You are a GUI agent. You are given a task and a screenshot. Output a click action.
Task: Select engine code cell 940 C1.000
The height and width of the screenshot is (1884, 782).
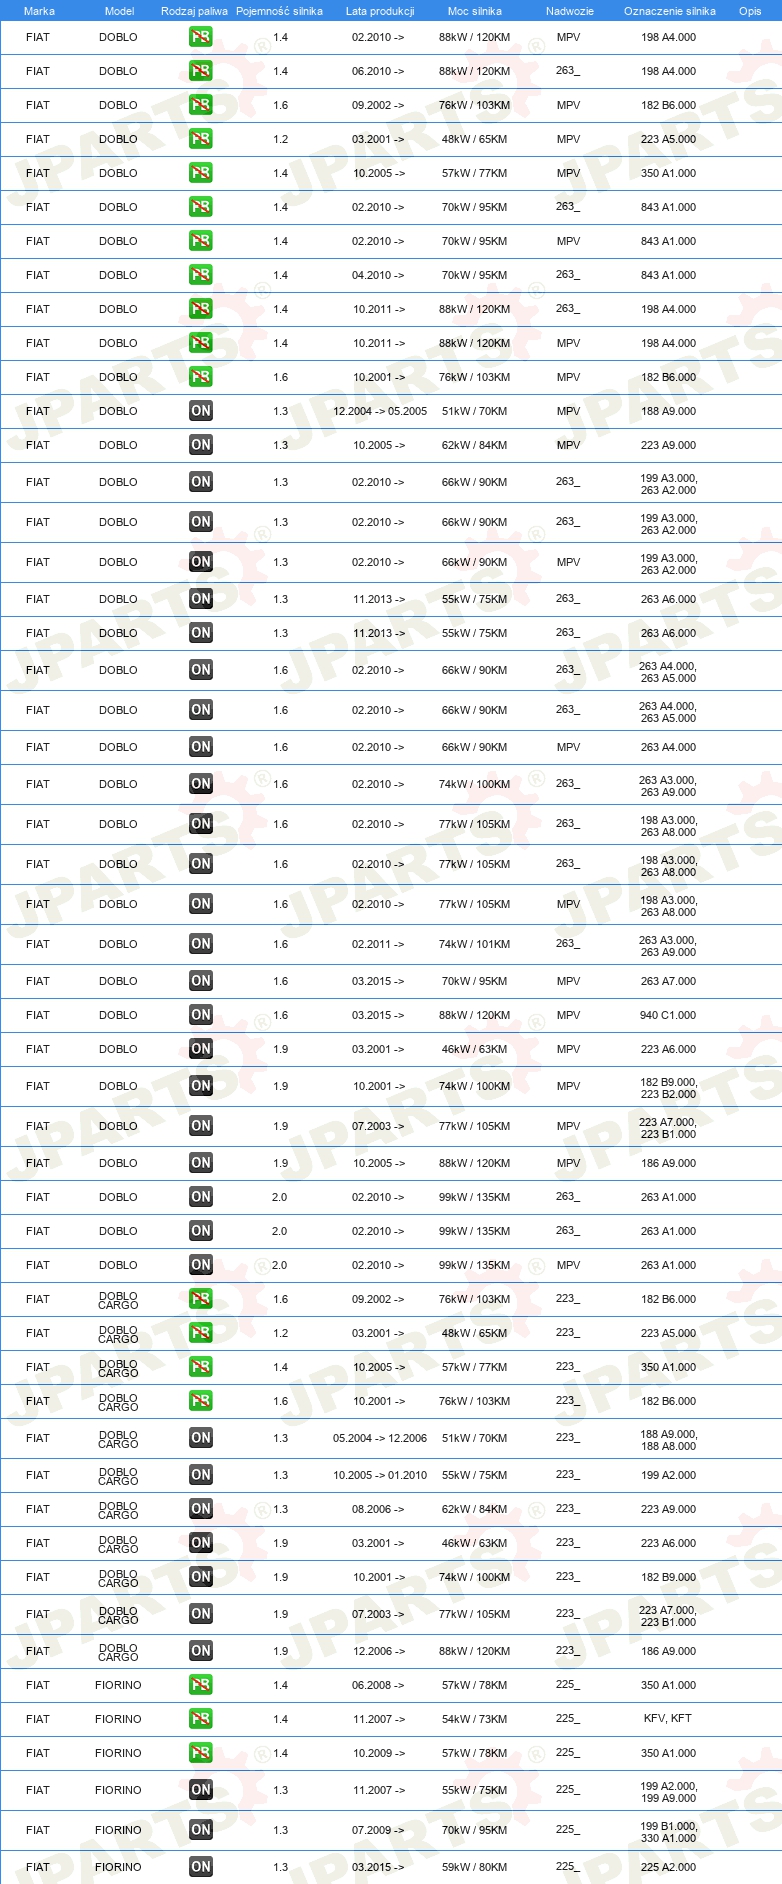click(668, 1015)
